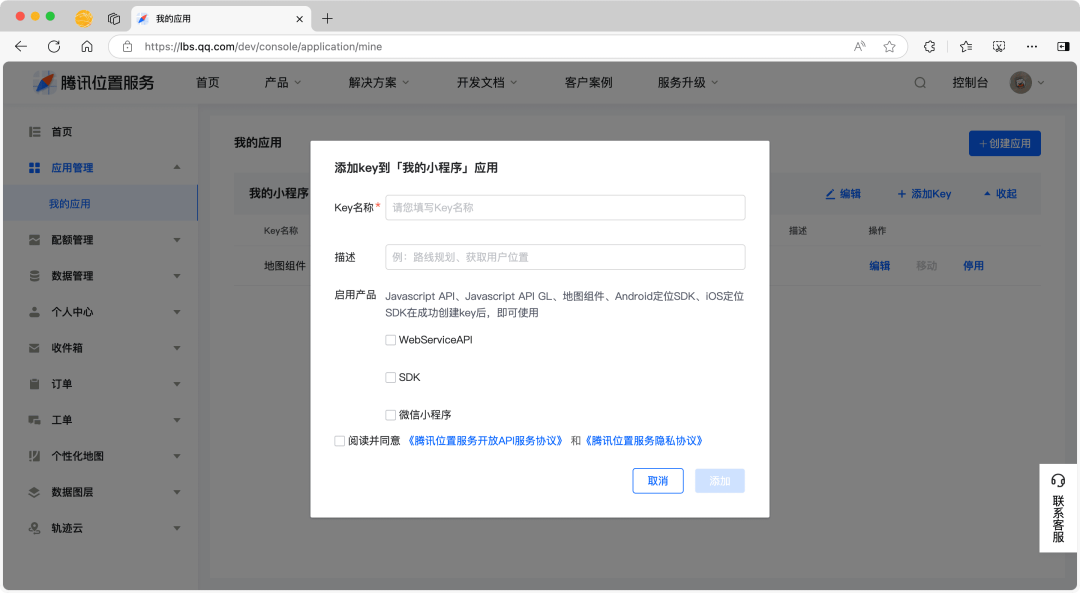
Task: Agree to terms via 阅读并同意 checkbox
Action: point(340,441)
